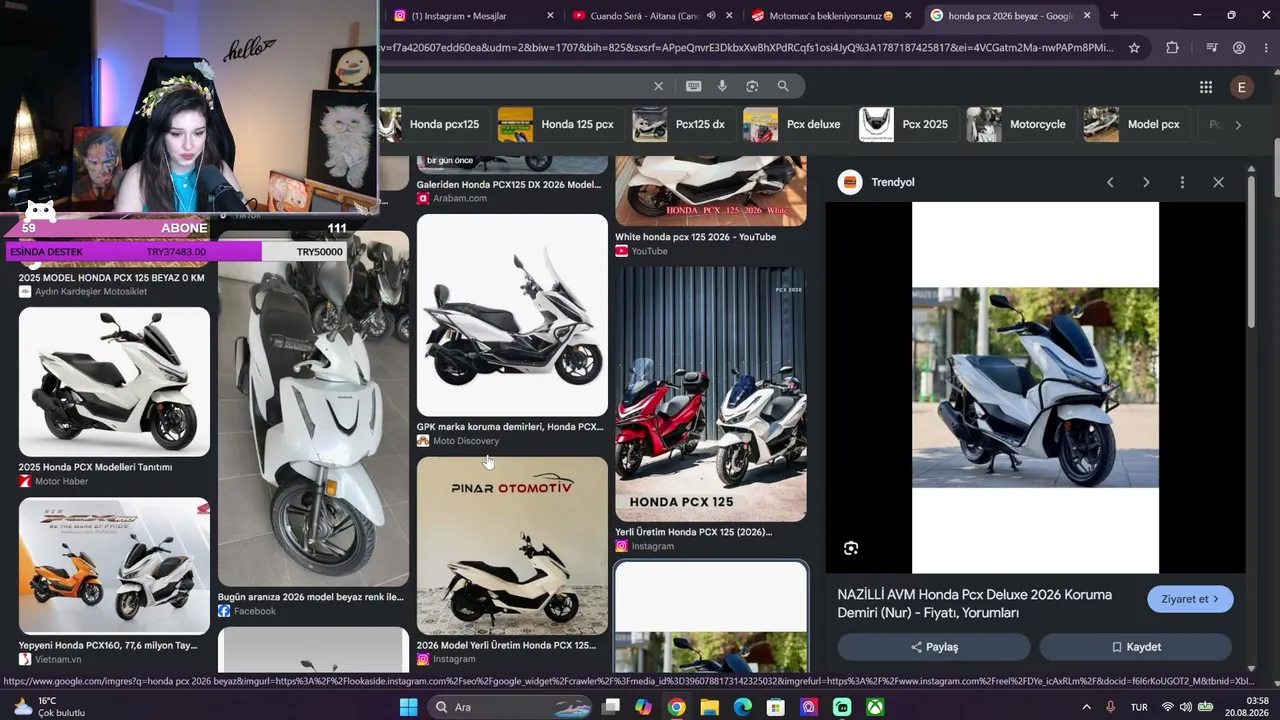Open the weather widget showing 16°C
The image size is (1280, 720).
pyautogui.click(x=48, y=706)
